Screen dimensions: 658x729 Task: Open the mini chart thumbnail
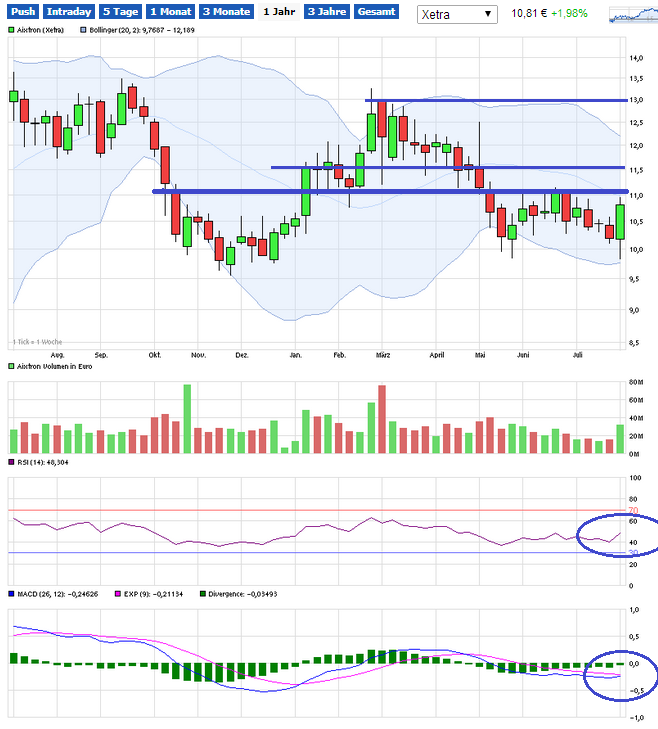tap(633, 15)
